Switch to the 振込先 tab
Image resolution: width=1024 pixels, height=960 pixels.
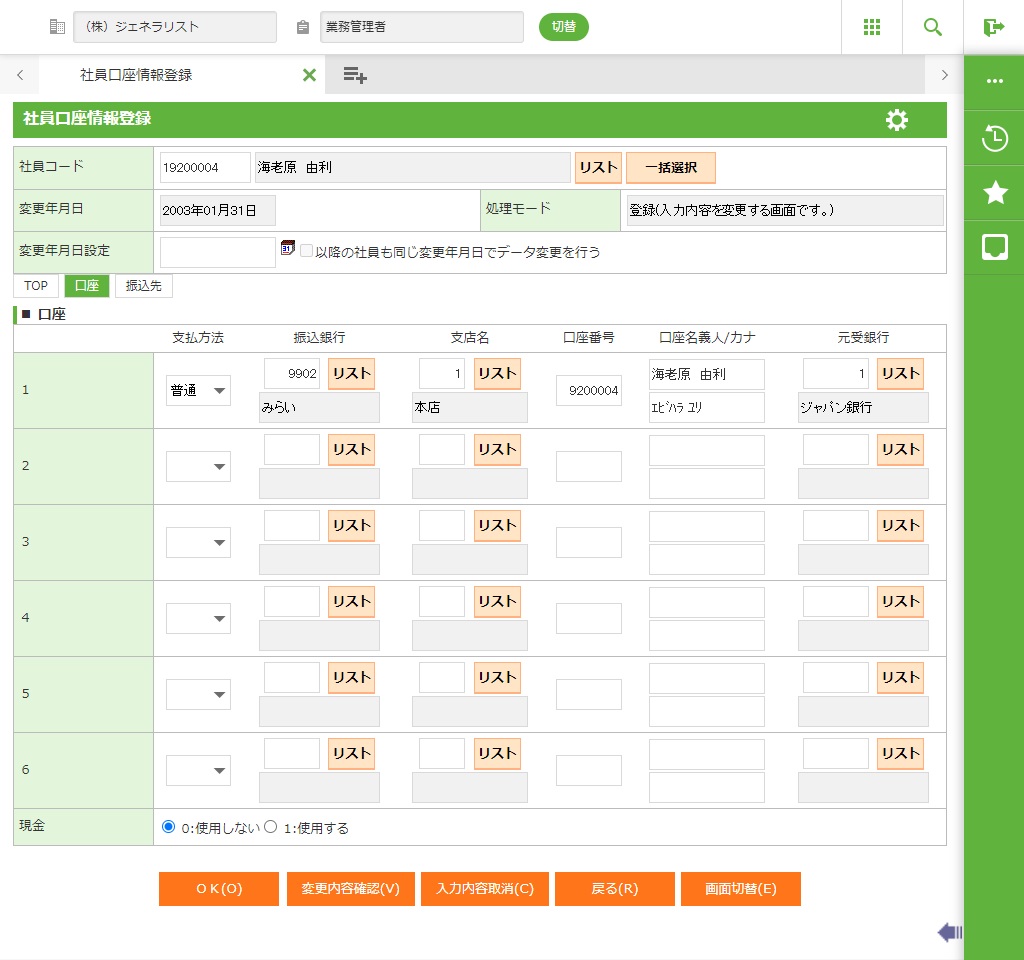point(144,286)
